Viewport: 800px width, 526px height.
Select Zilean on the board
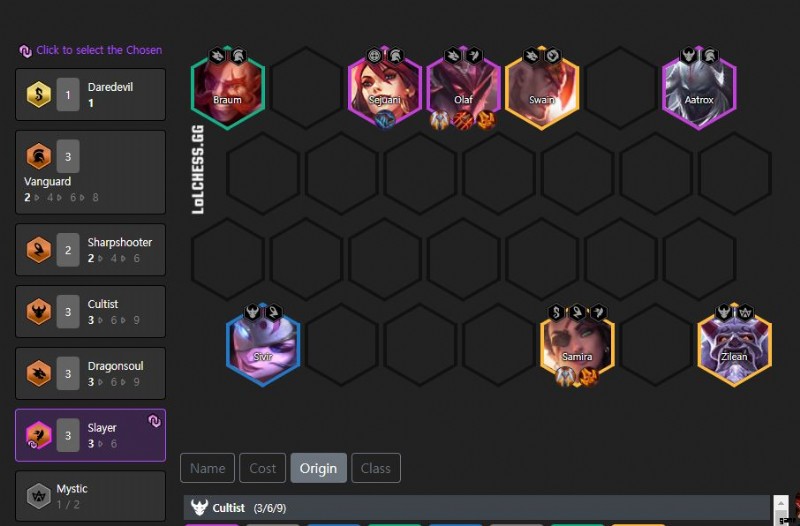click(734, 345)
